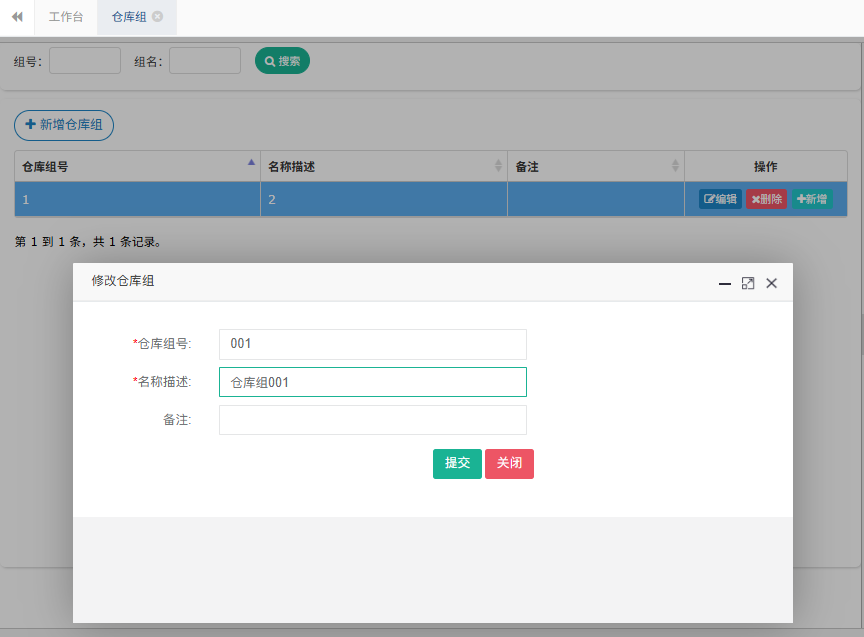Close the 仓库组 tab with x icon
864x637 pixels.
158,17
